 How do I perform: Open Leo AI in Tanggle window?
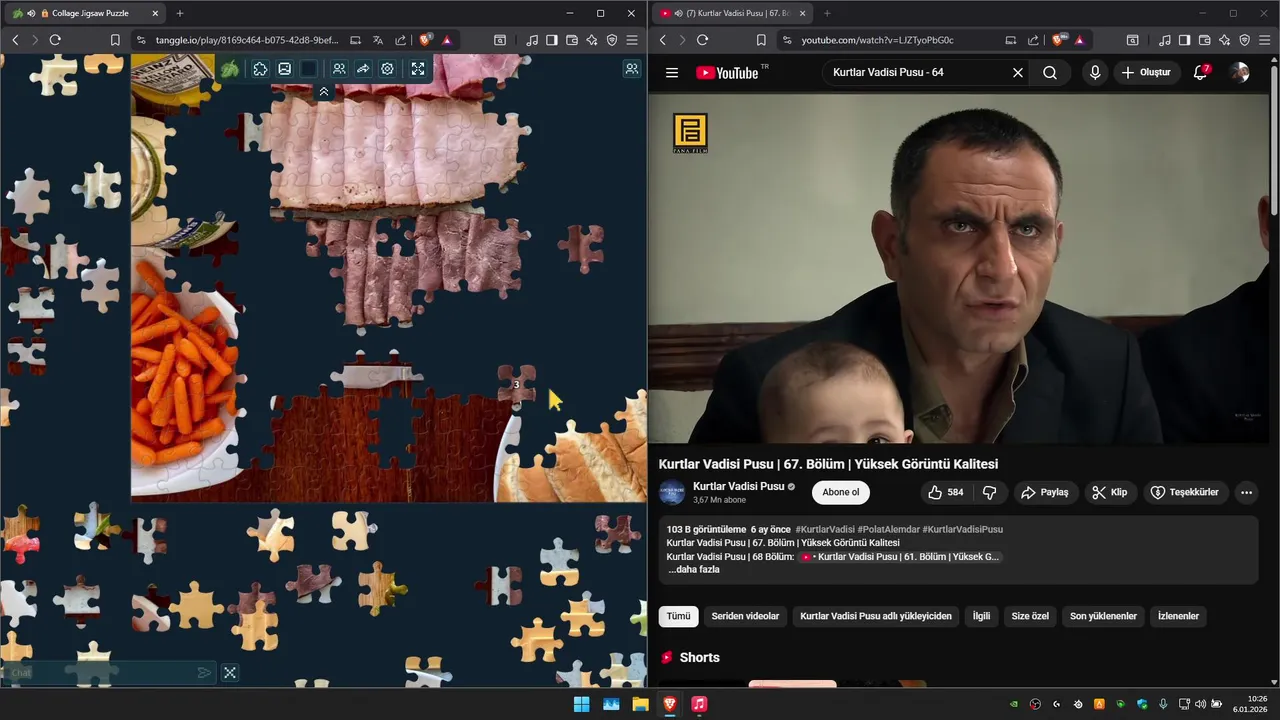tap(592, 40)
